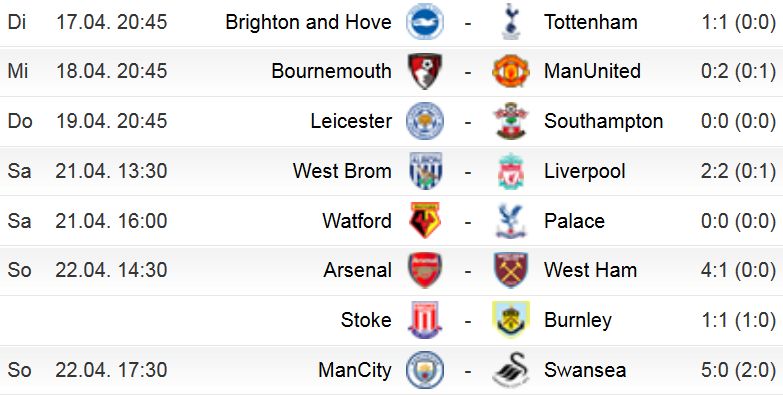783x395 pixels.
Task: Click the Tottenham cockerel crest
Action: coord(510,21)
